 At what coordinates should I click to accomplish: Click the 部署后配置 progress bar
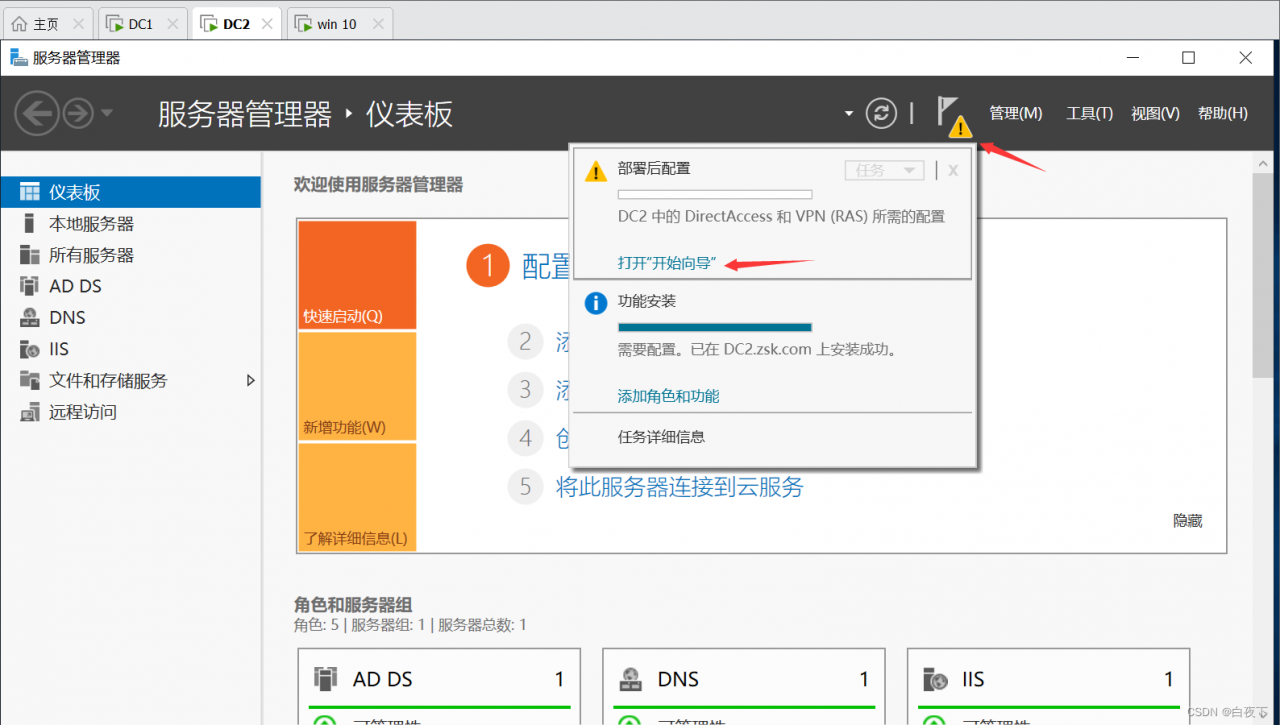click(715, 194)
